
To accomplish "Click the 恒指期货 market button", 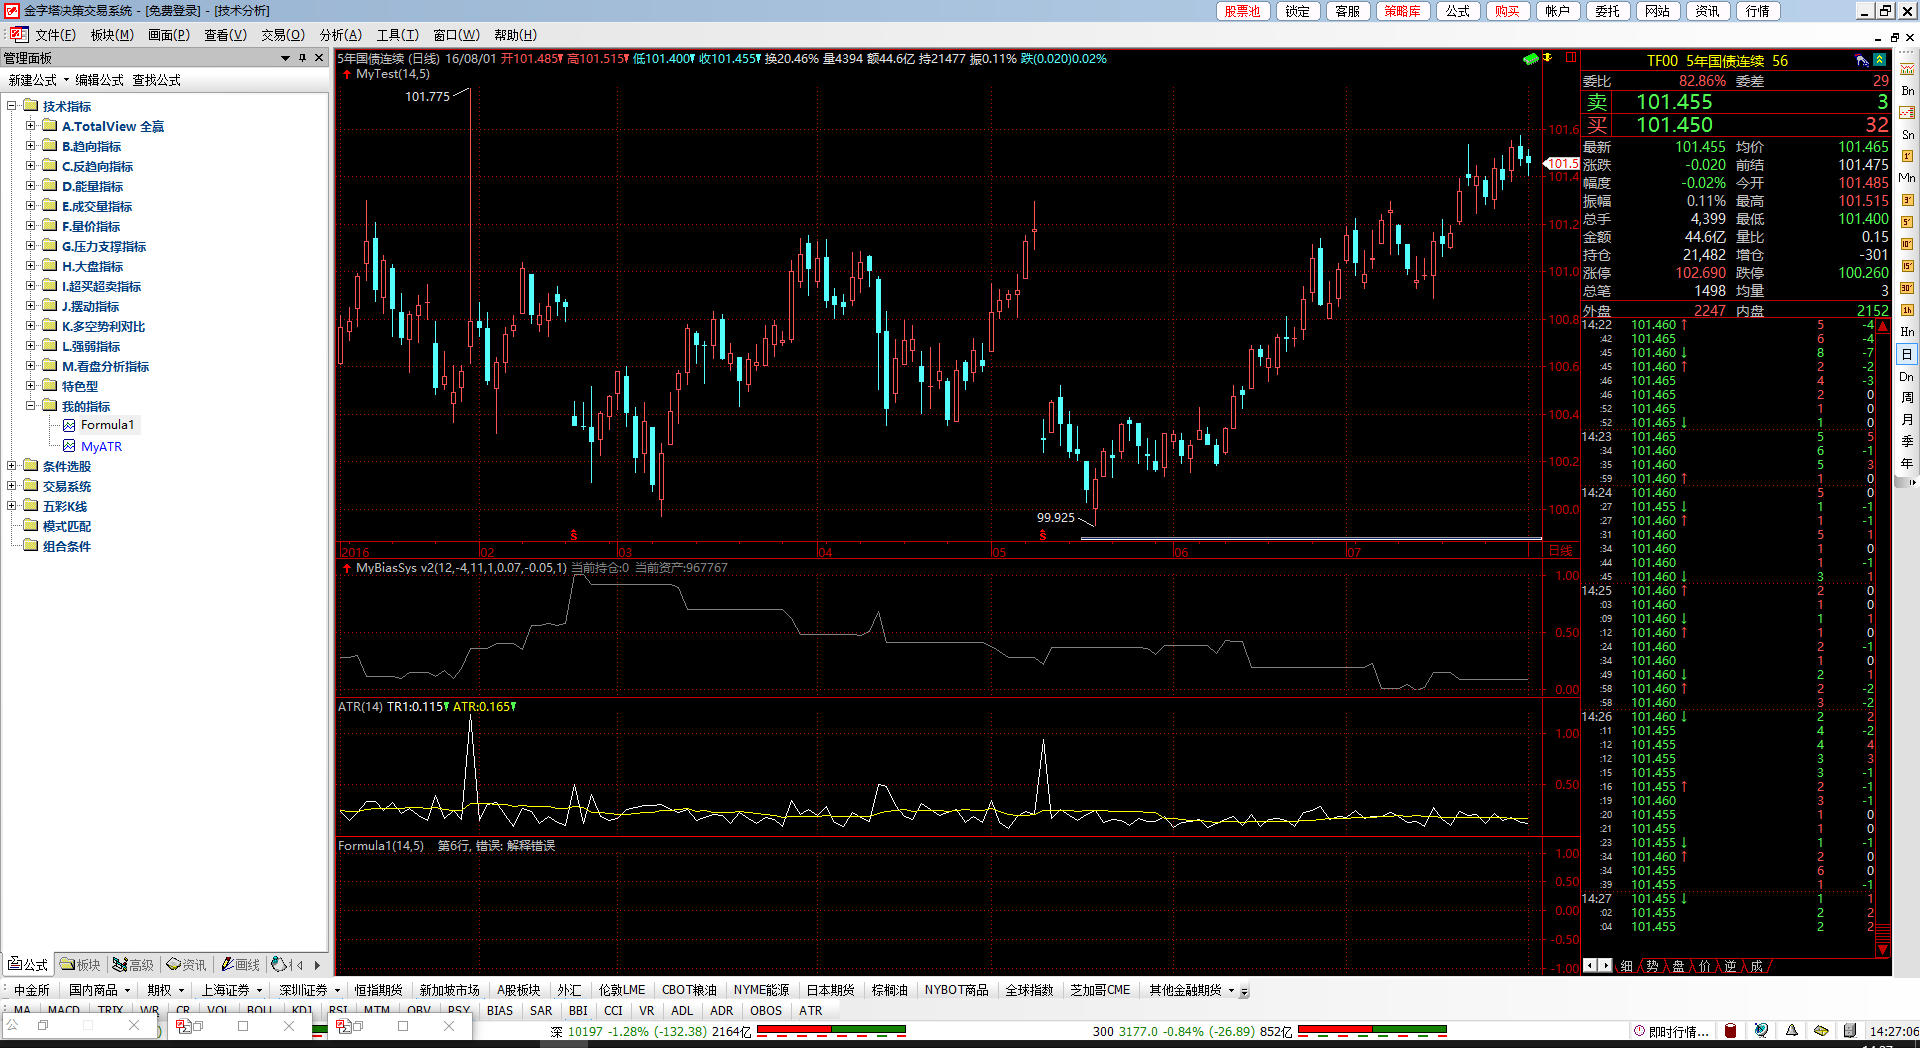I will click(x=378, y=990).
